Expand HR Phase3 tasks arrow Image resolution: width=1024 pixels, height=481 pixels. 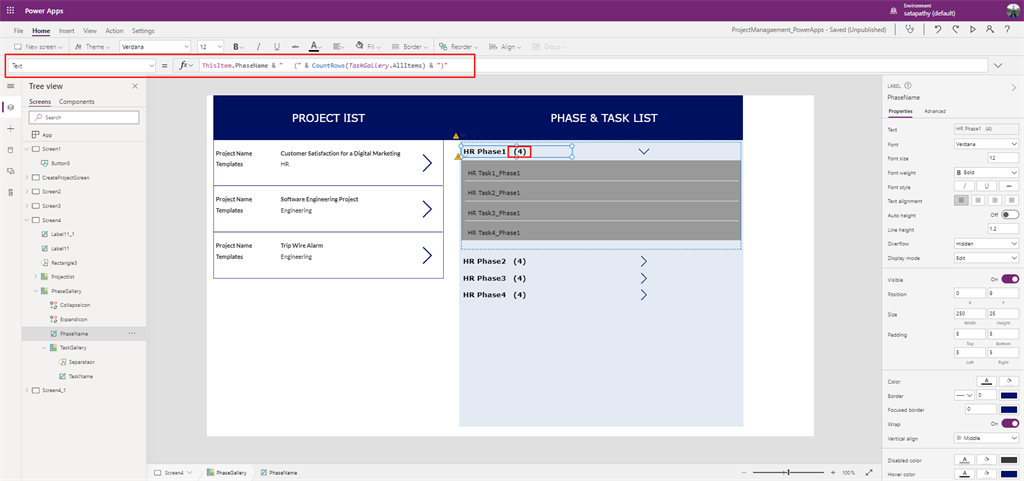tap(643, 278)
